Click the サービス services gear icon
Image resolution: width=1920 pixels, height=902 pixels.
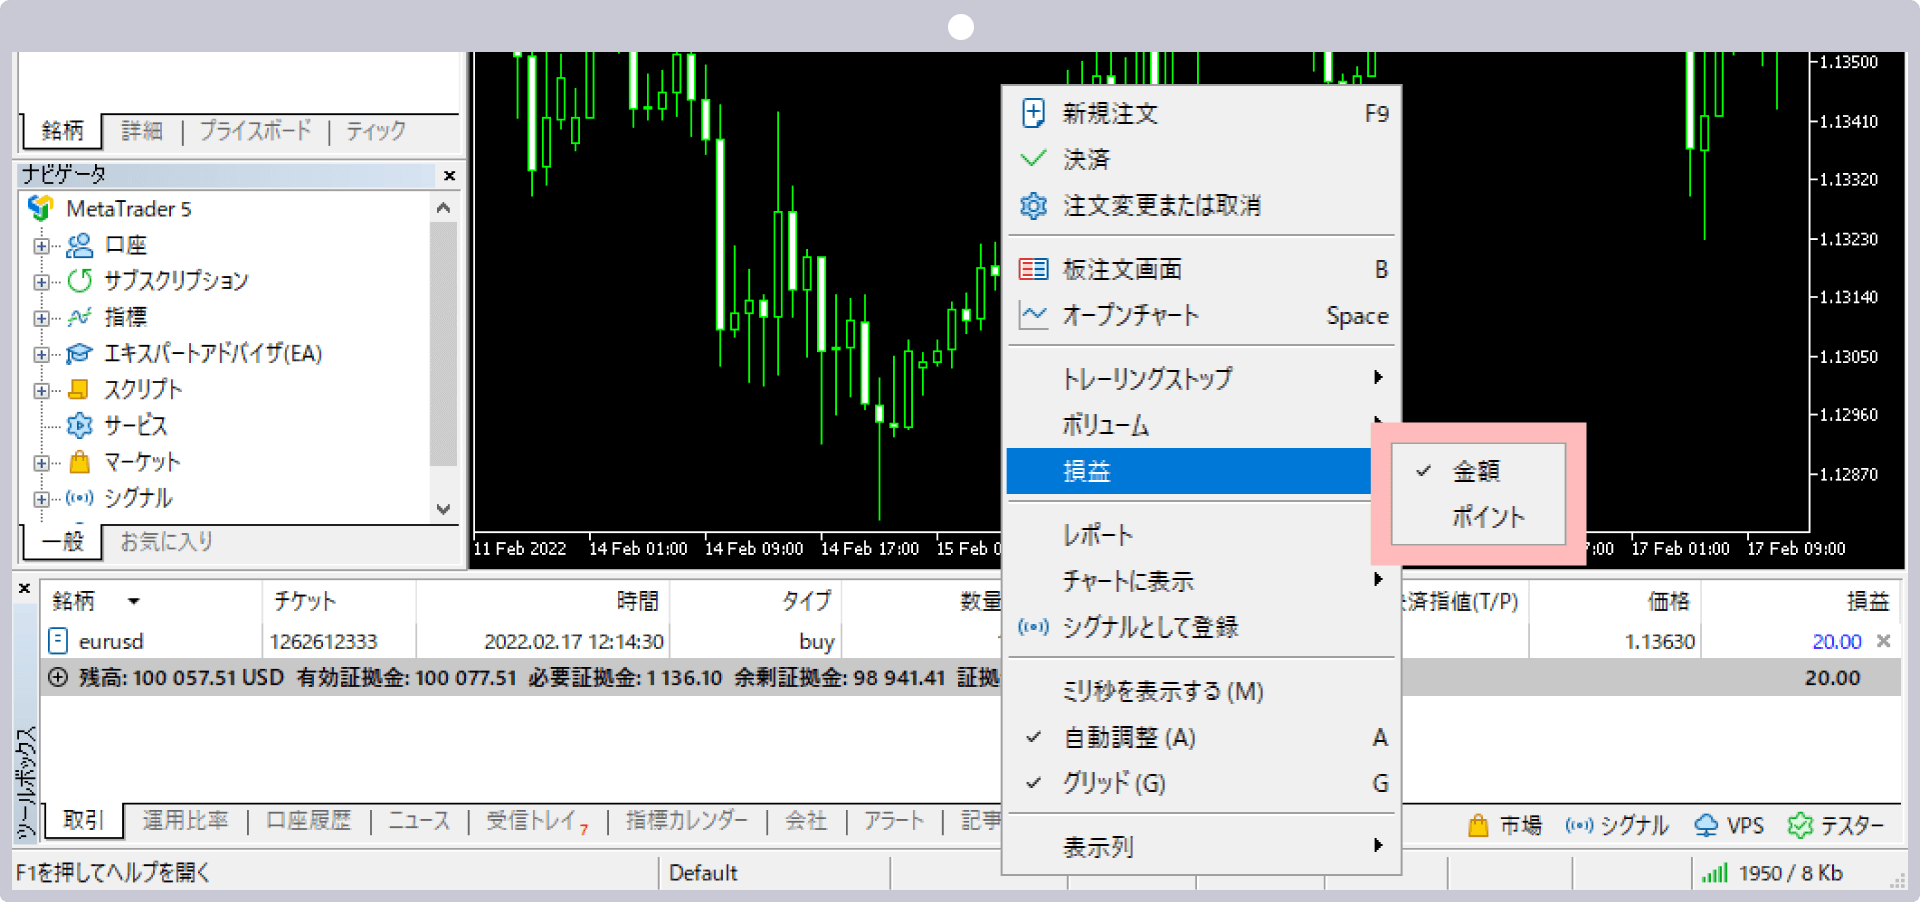tap(79, 425)
